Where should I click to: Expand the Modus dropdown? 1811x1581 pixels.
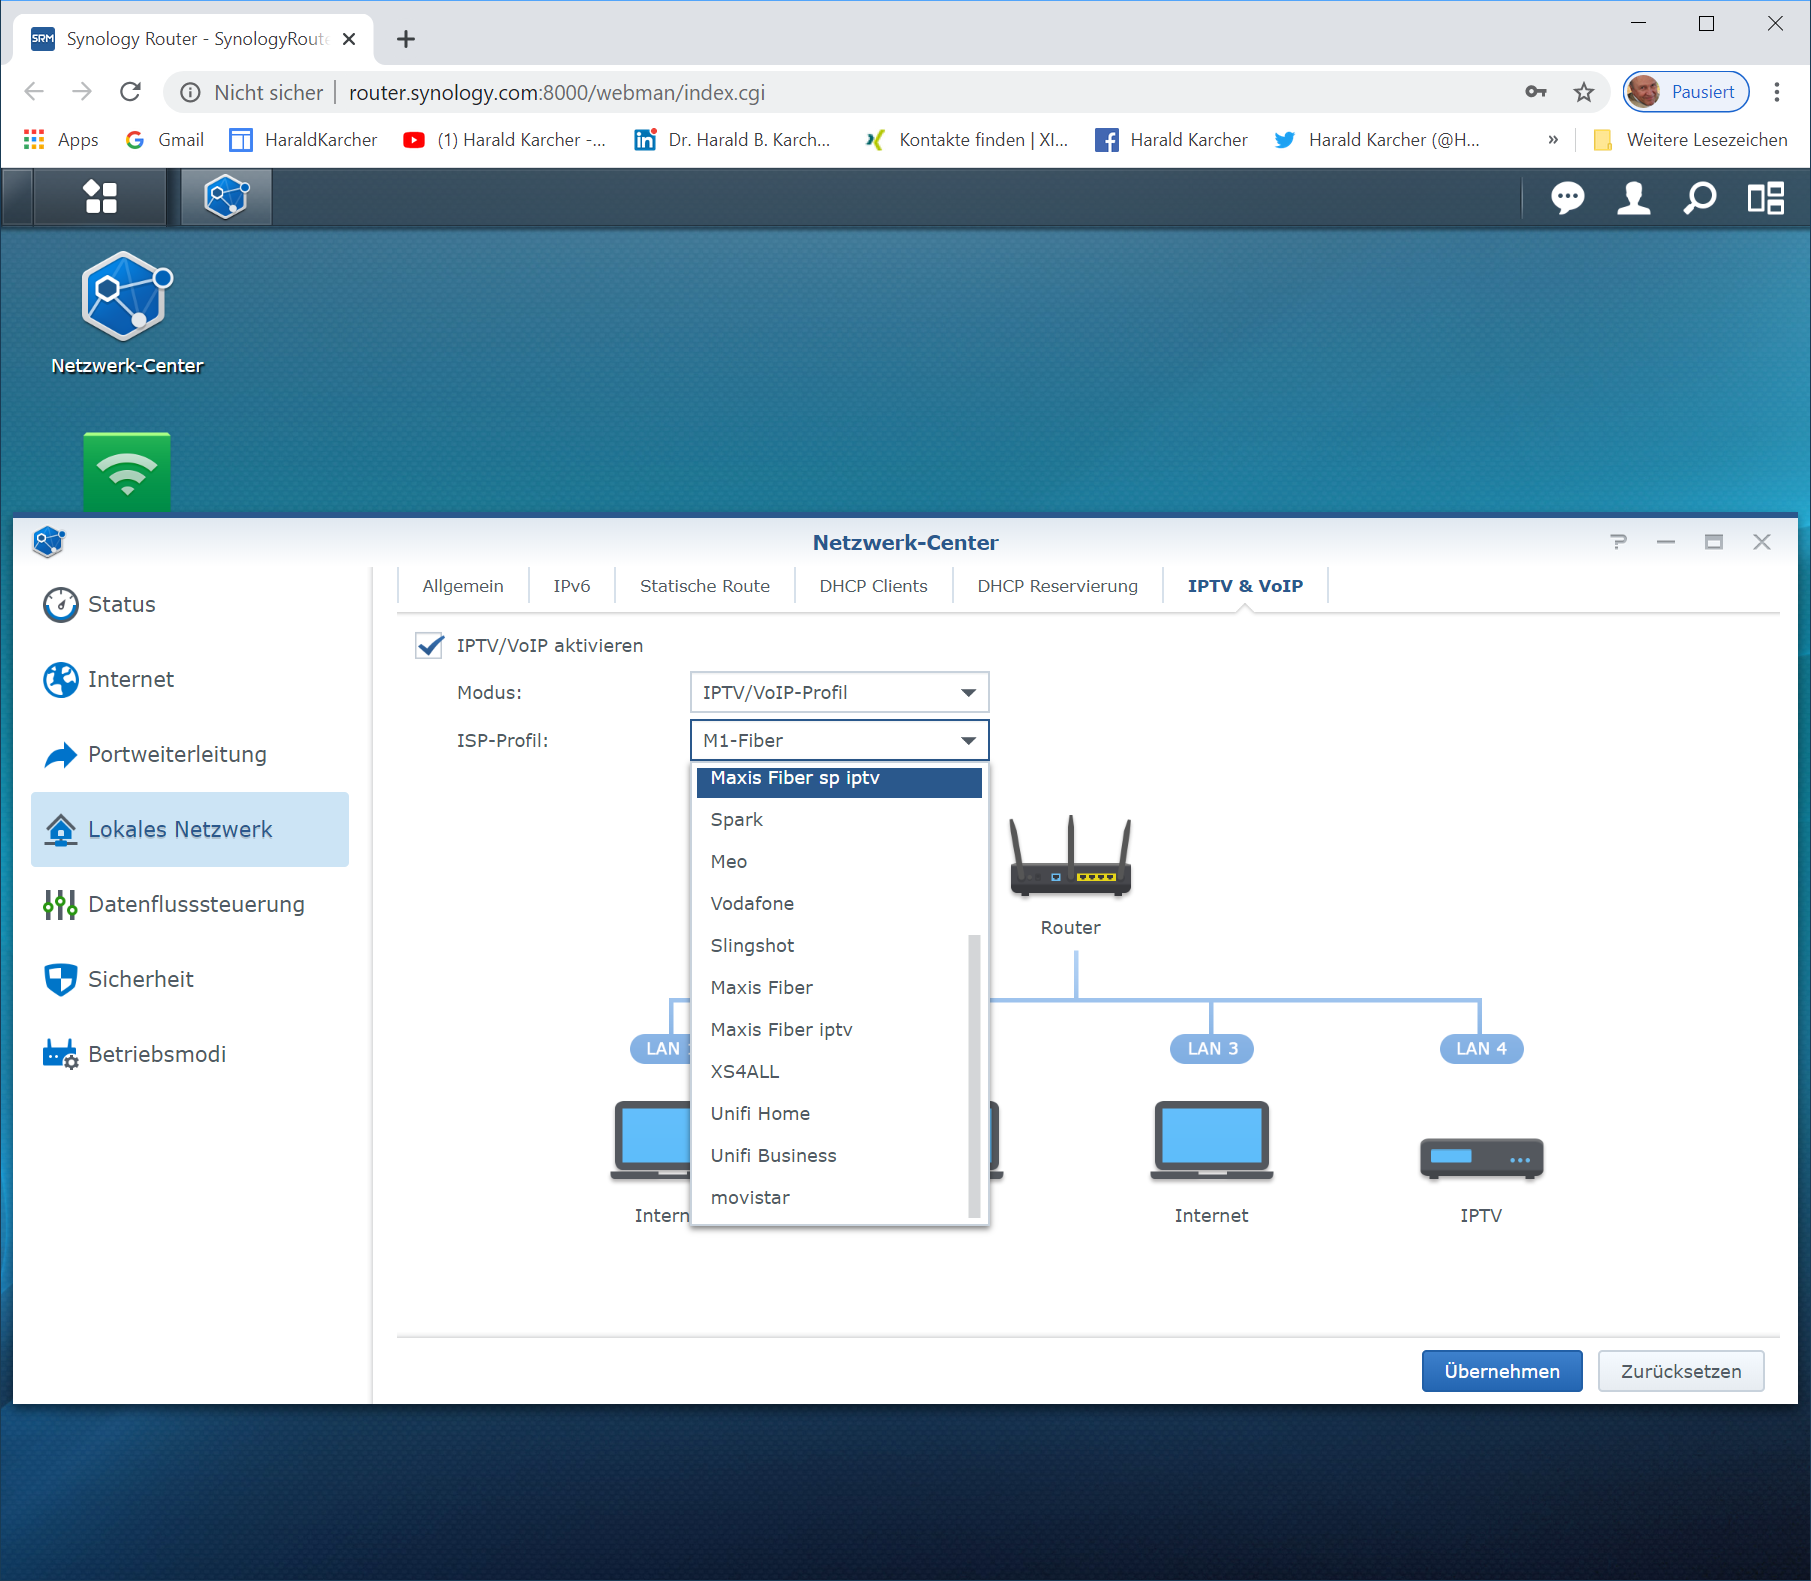[x=839, y=692]
